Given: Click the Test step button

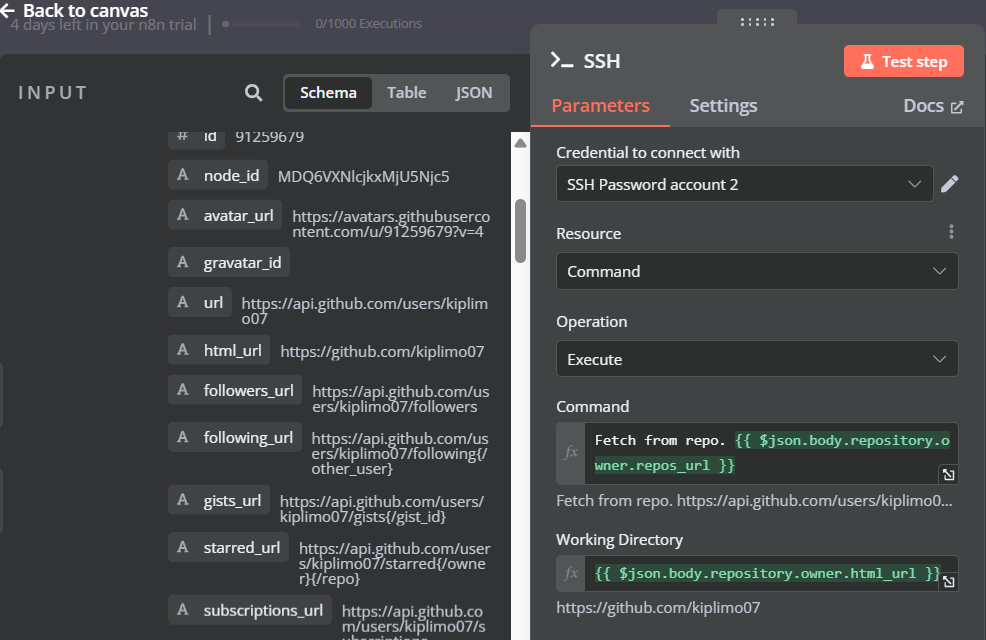Looking at the screenshot, I should click(903, 61).
